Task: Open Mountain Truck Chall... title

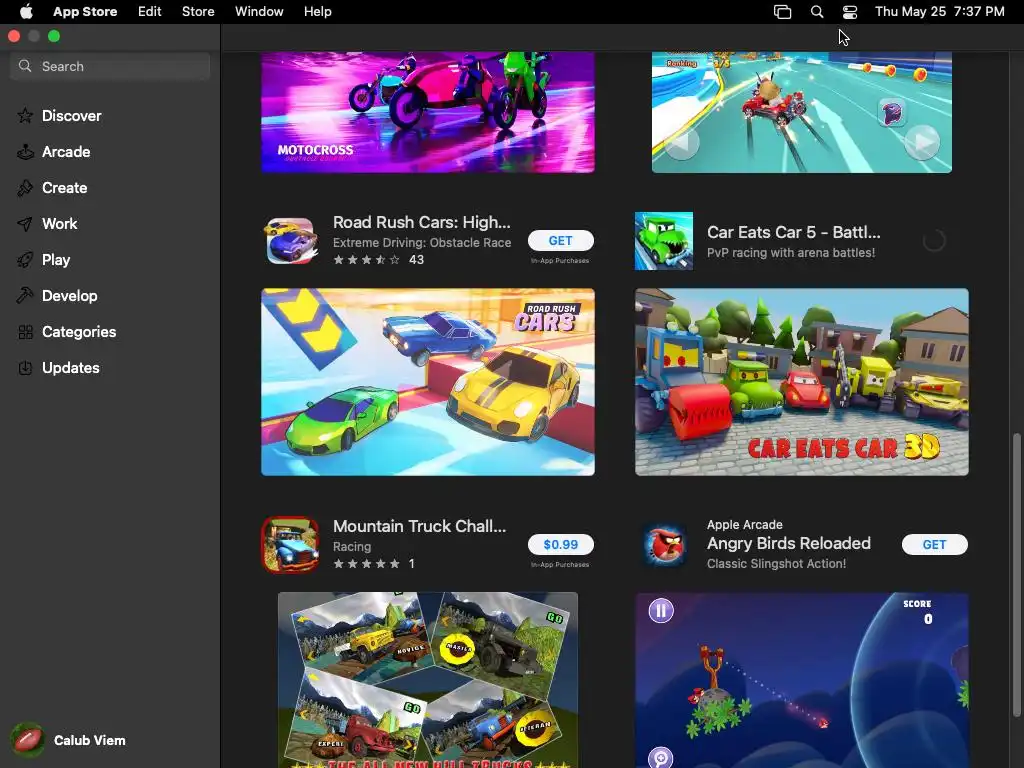Action: (x=419, y=526)
